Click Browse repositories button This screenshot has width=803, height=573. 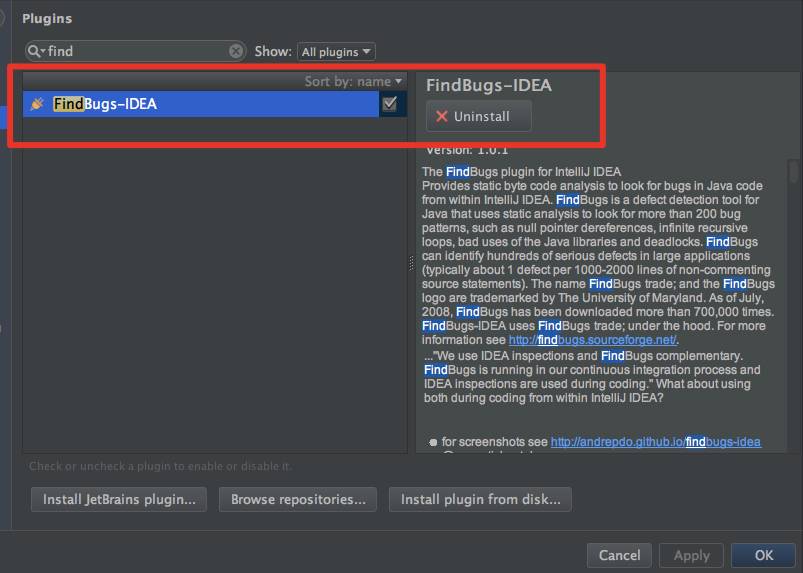[x=298, y=499]
